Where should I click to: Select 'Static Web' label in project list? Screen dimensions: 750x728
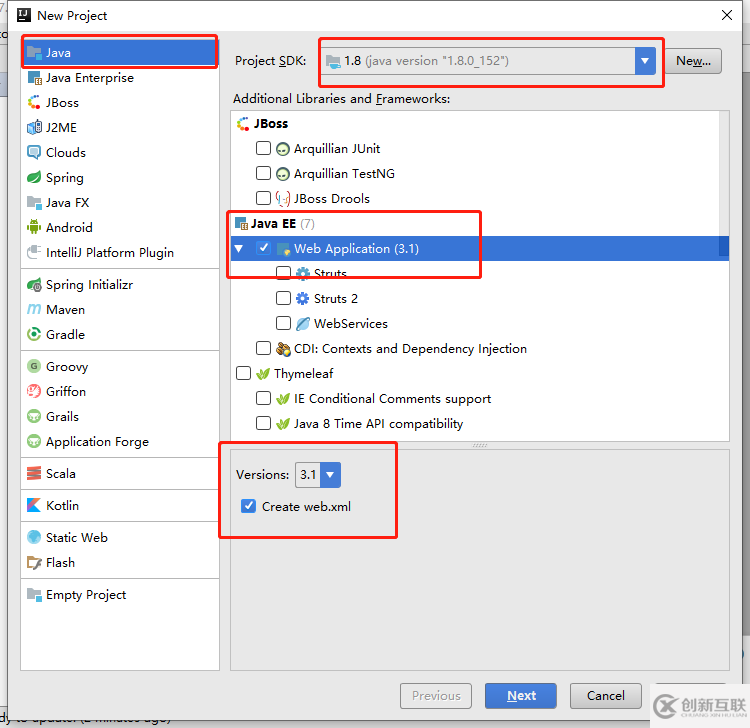[x=77, y=537]
